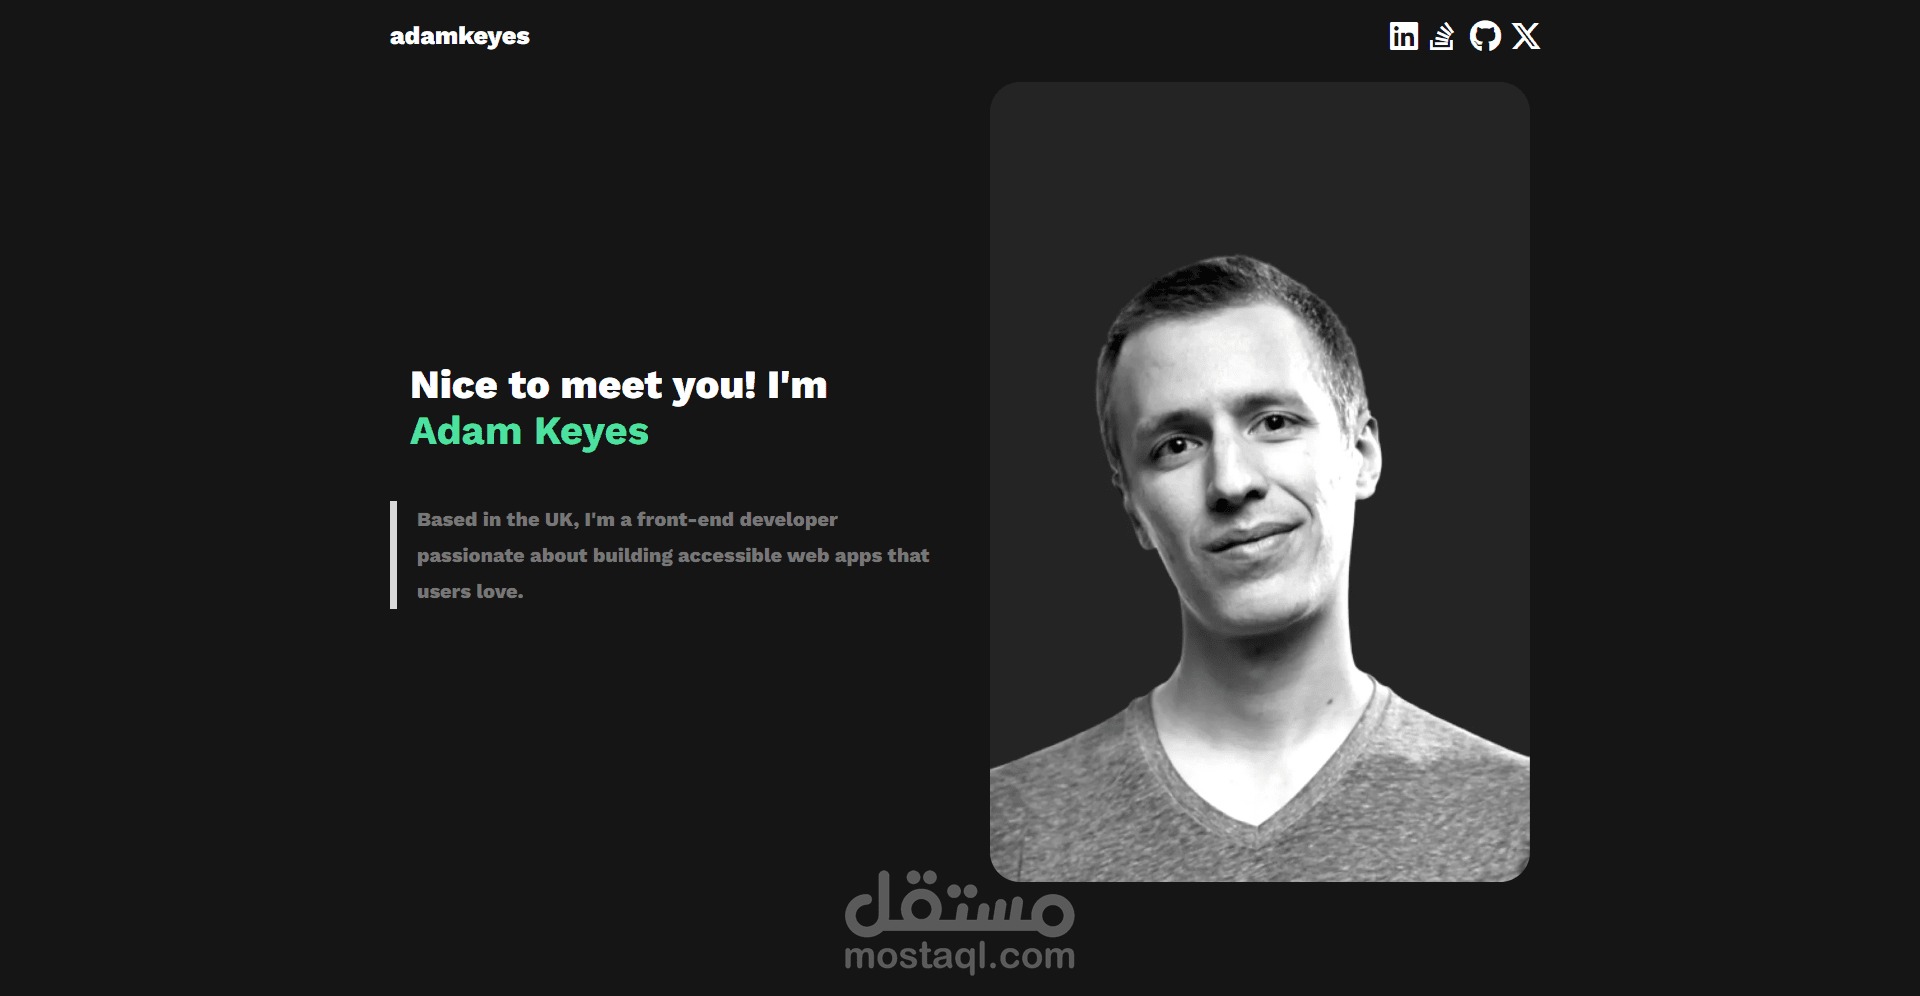Click the green 'Adam Keyes' name

point(529,432)
